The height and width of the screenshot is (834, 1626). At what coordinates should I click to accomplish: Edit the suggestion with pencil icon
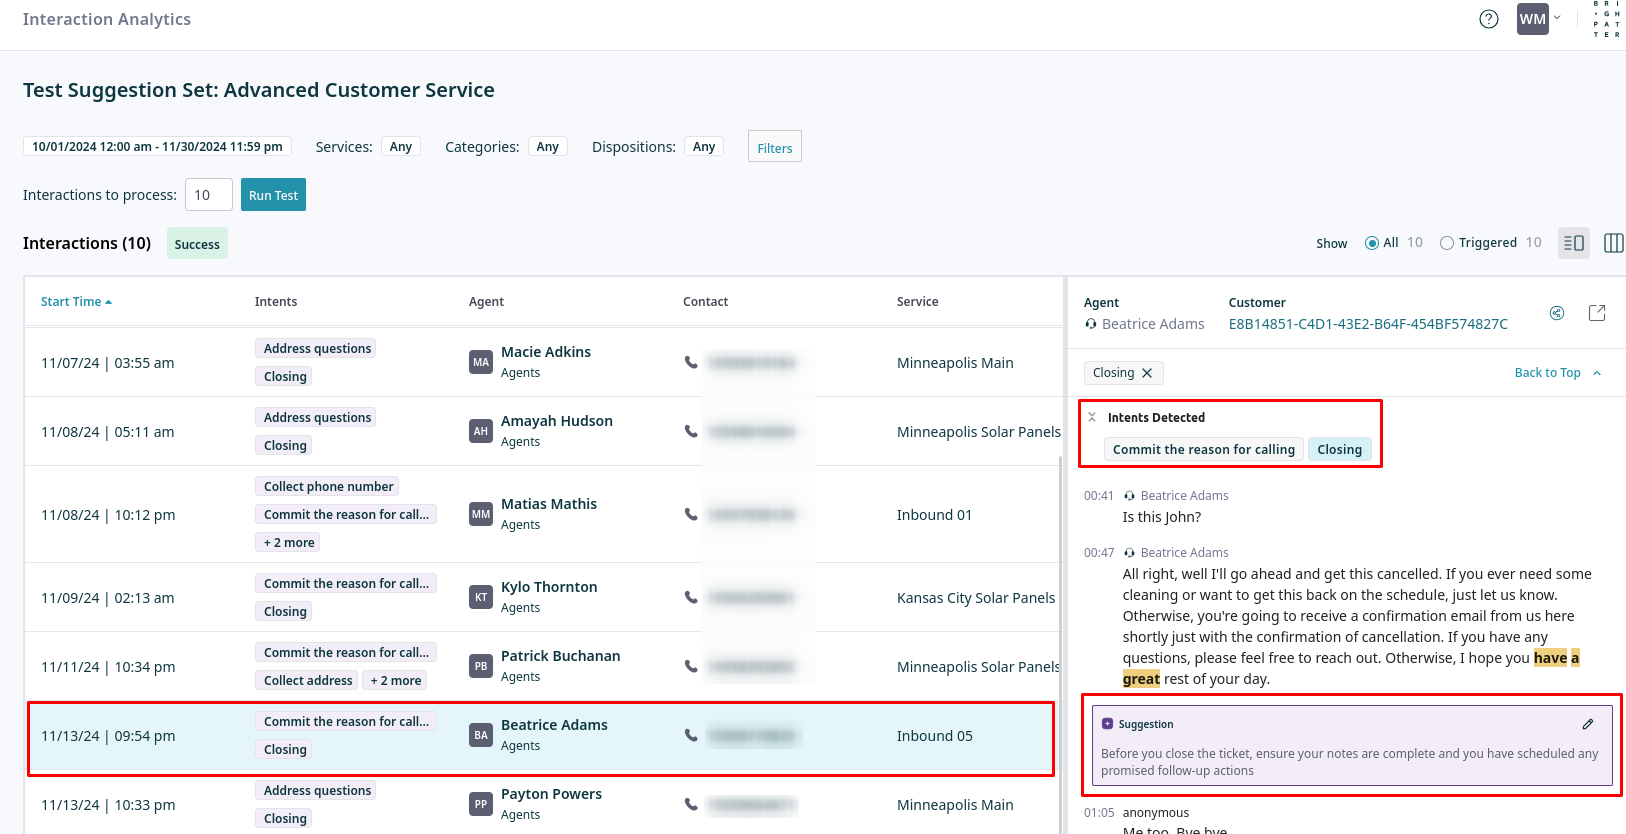click(1587, 724)
